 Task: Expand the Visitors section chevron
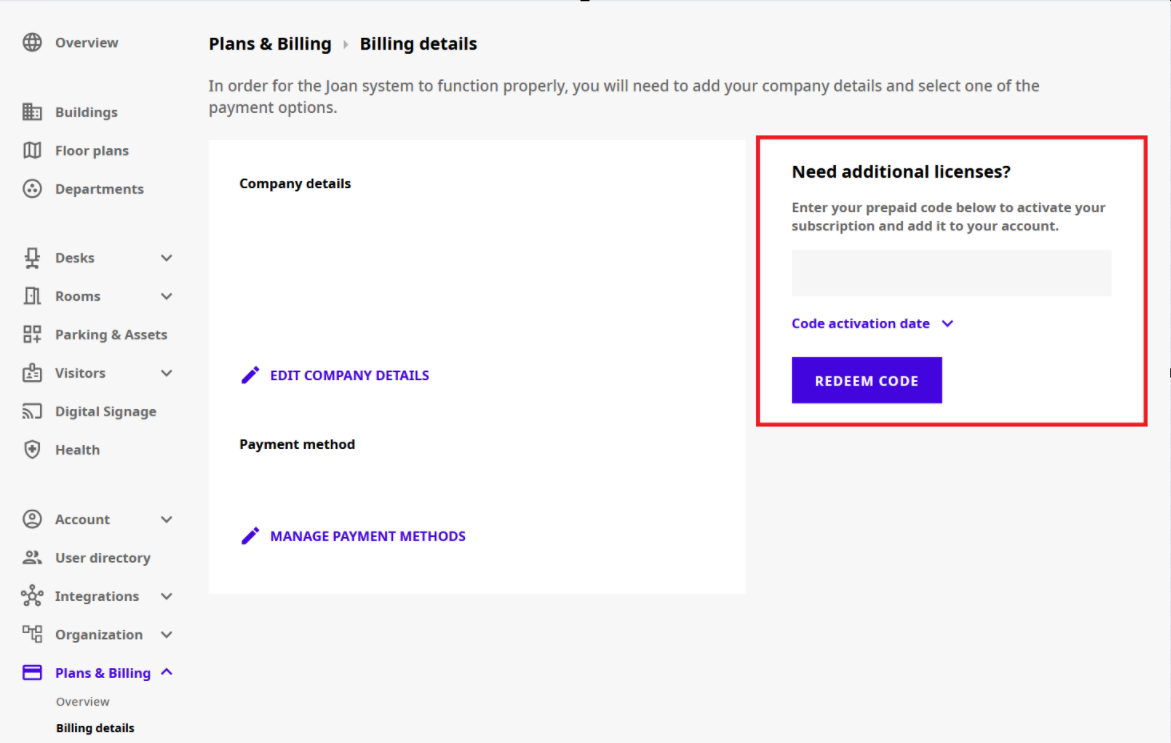[167, 373]
